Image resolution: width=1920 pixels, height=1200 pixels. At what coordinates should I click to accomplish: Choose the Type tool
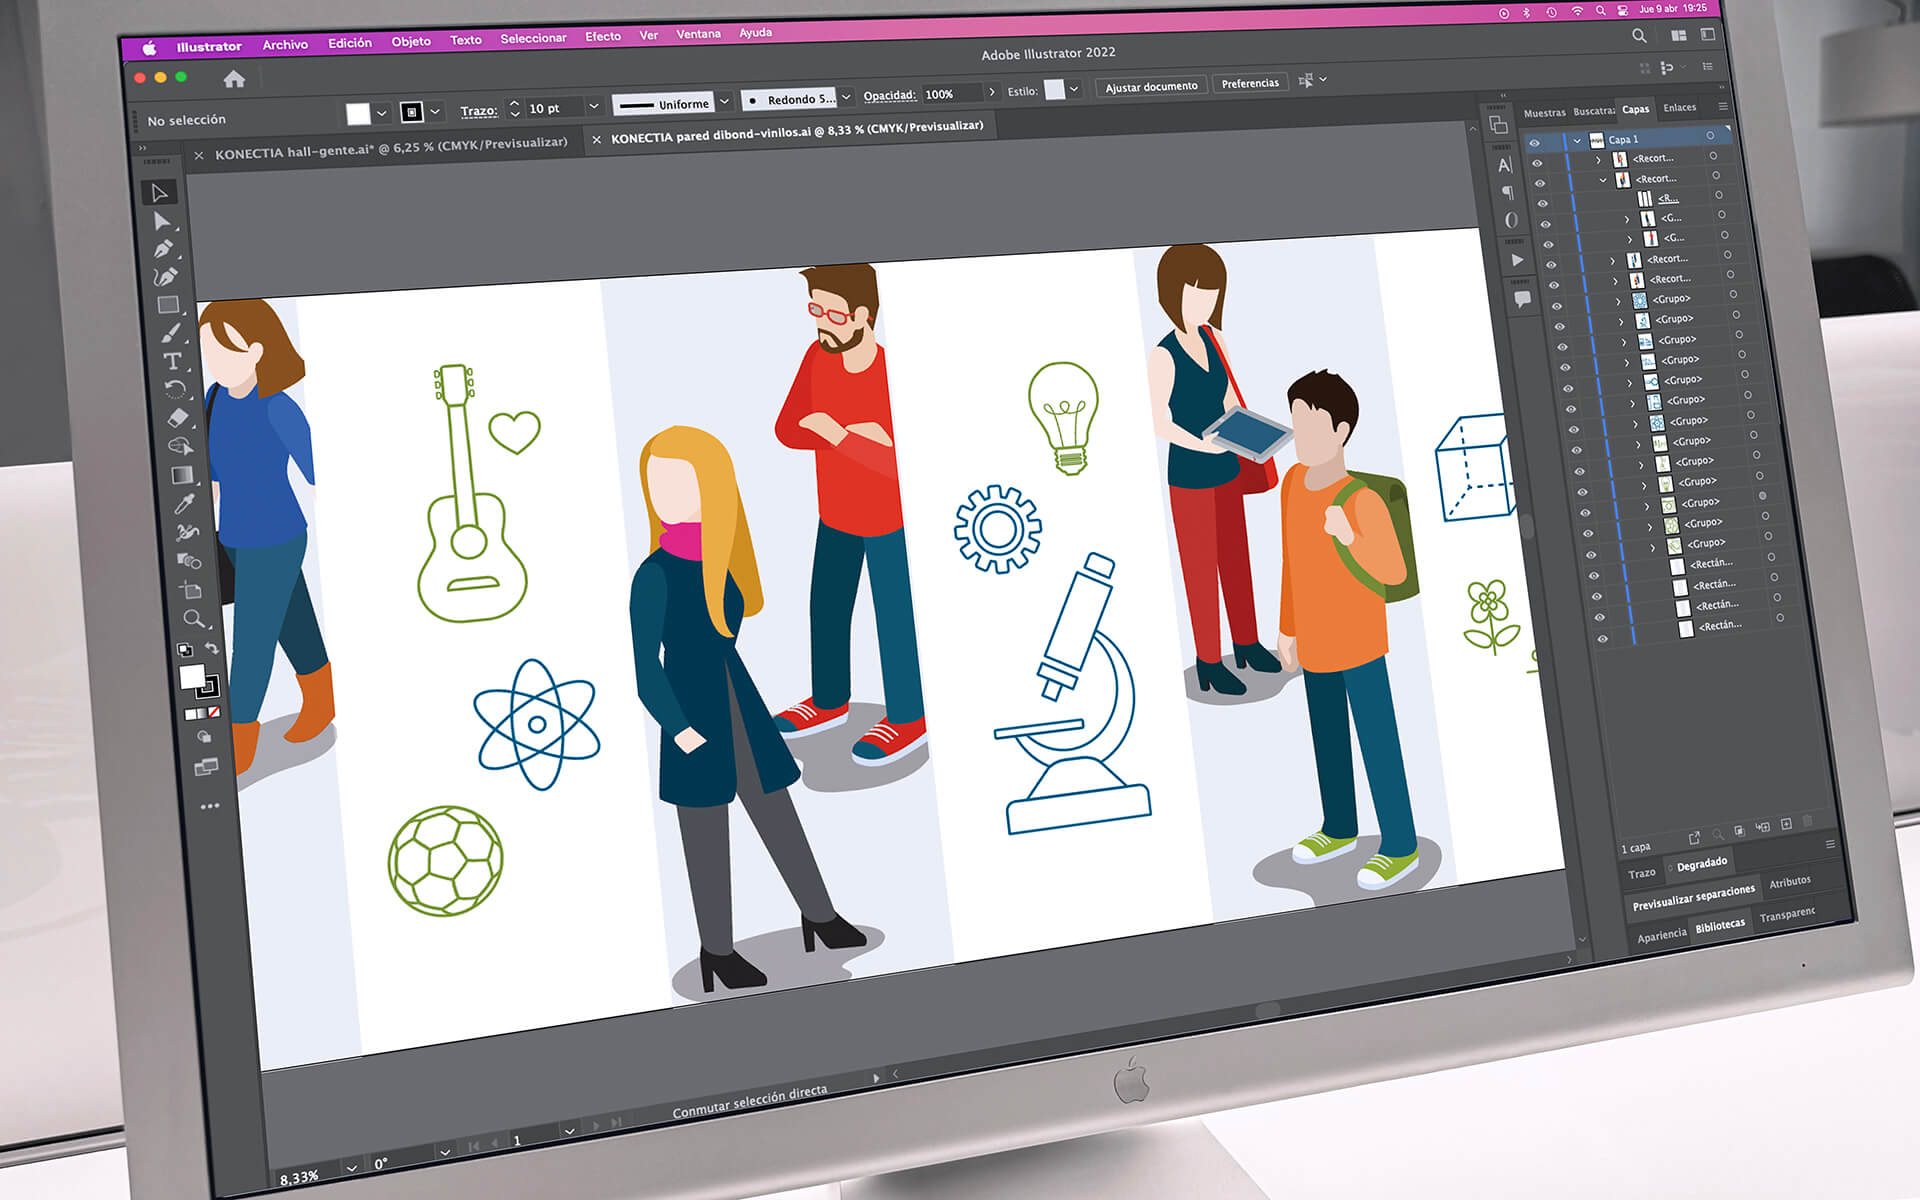point(172,361)
